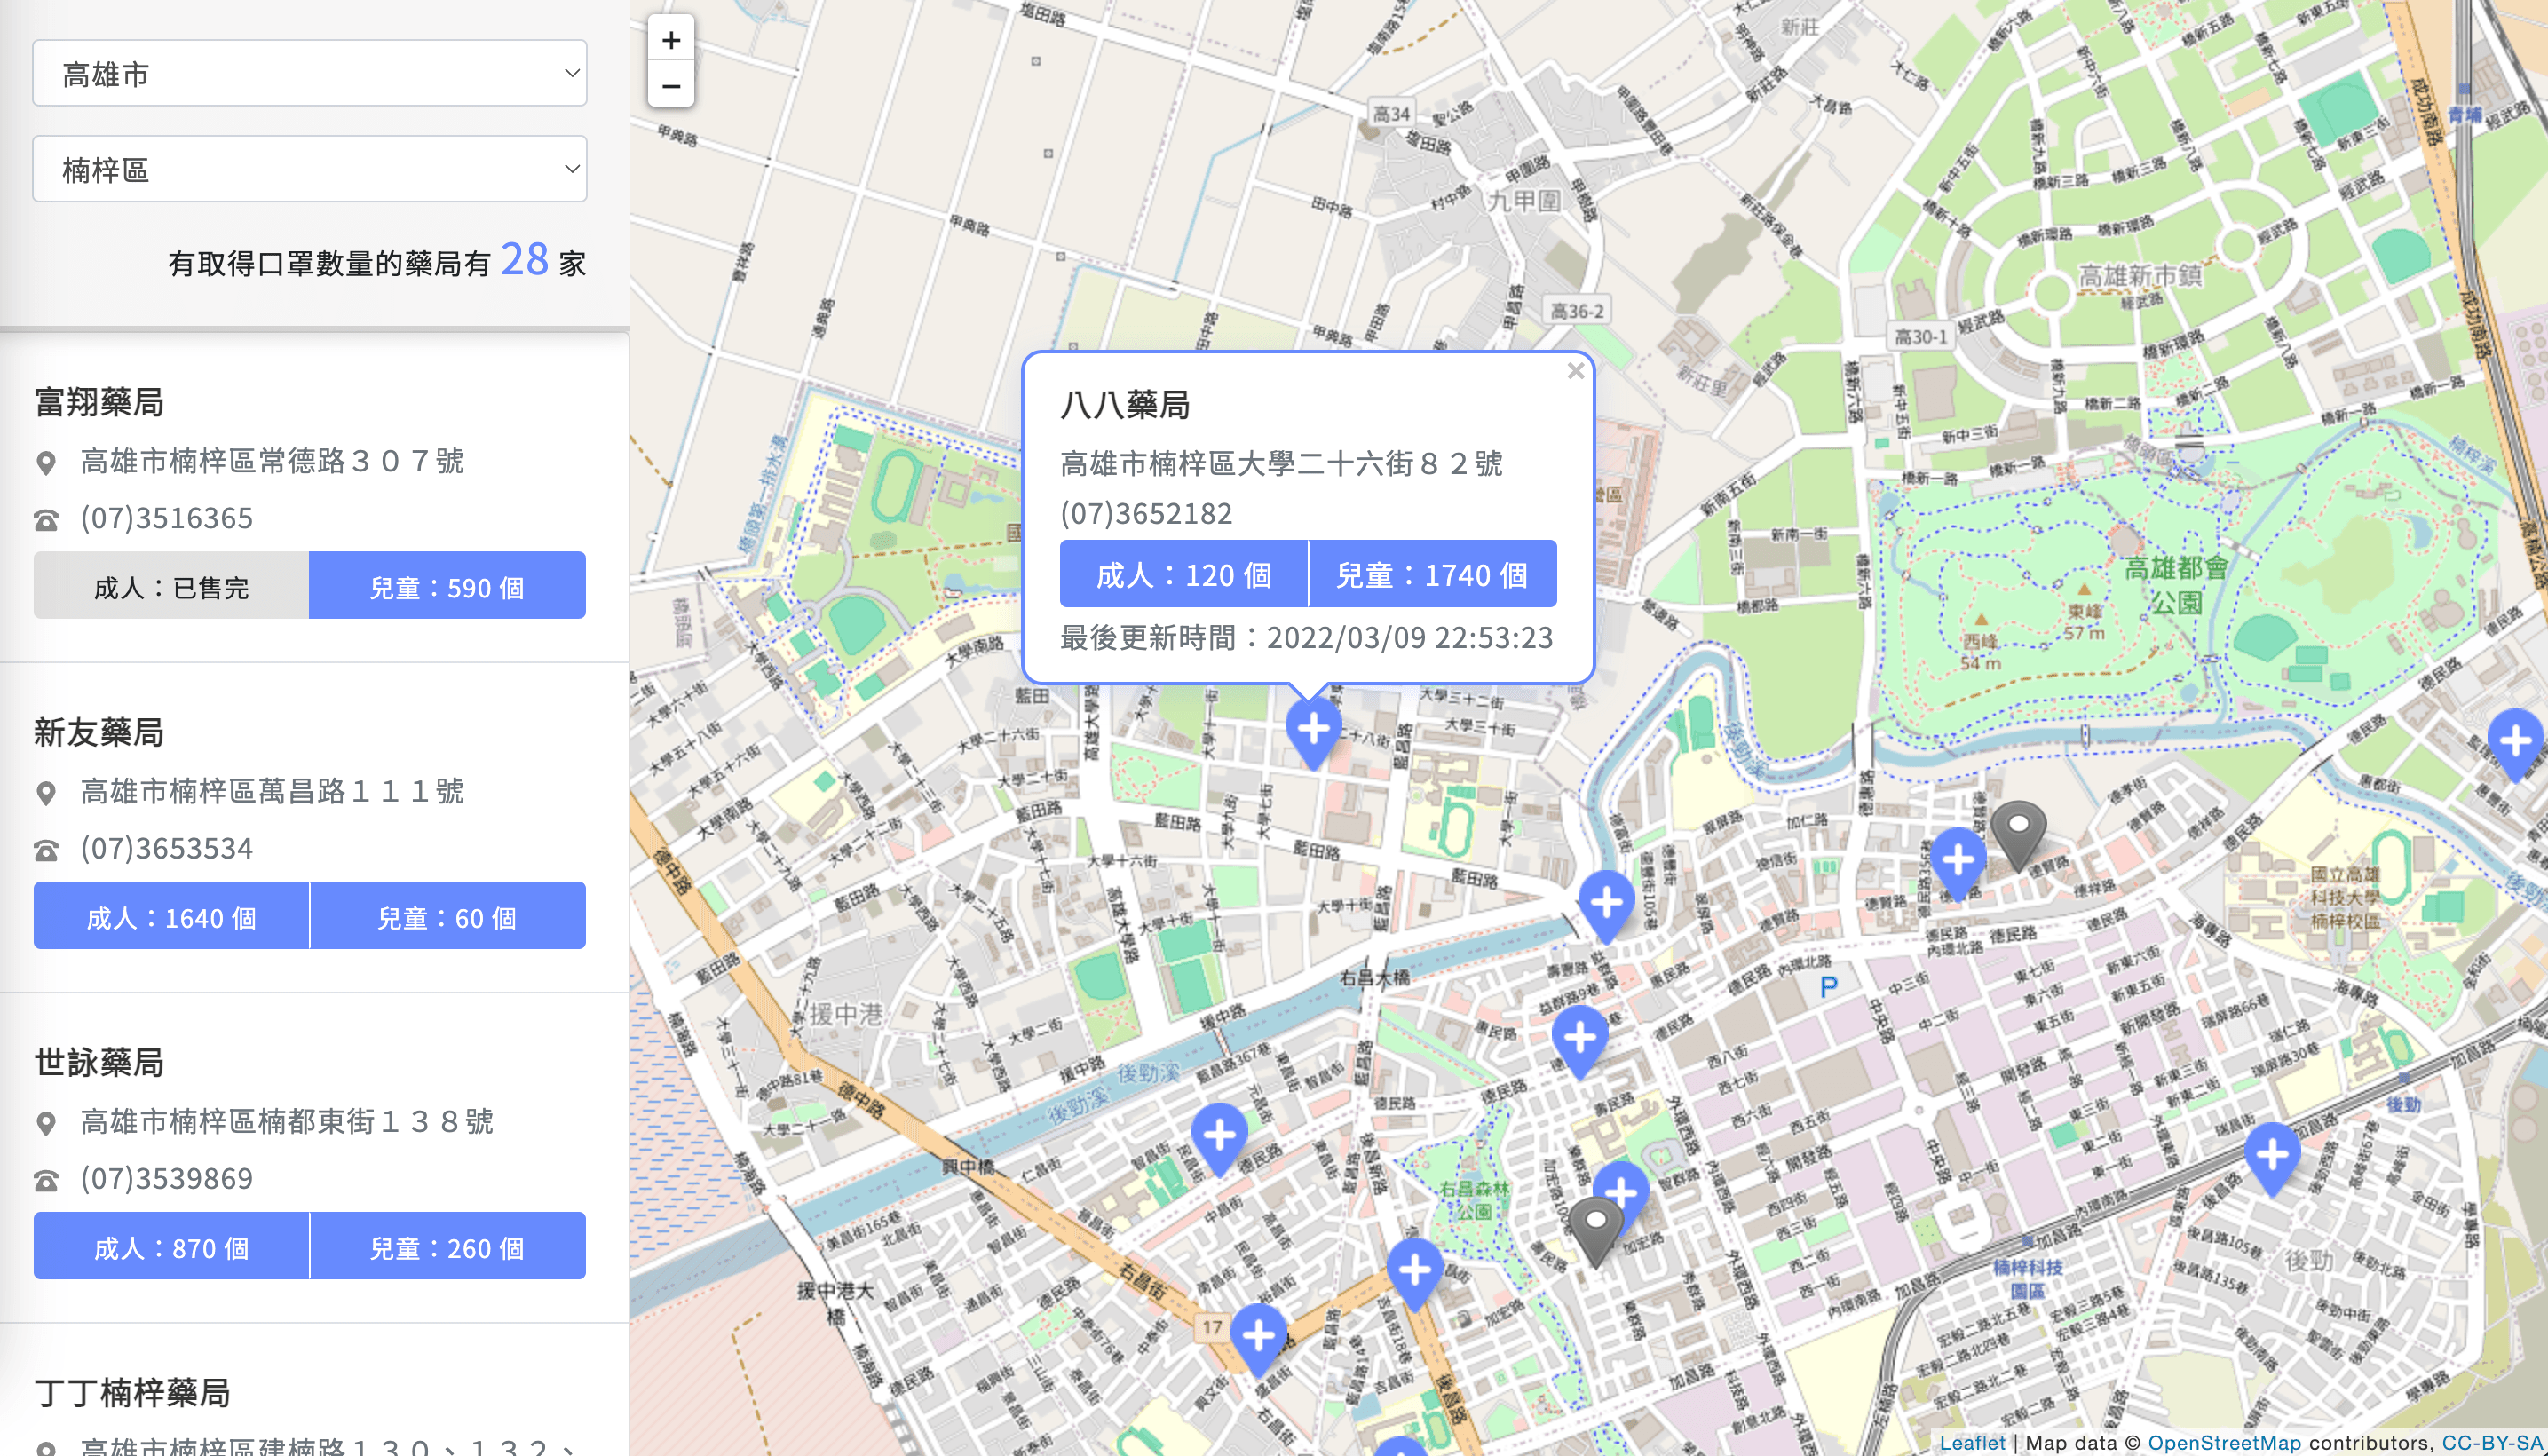Click popup child masks 1740 button
Viewport: 2548px width, 1456px height.
(x=1433, y=574)
